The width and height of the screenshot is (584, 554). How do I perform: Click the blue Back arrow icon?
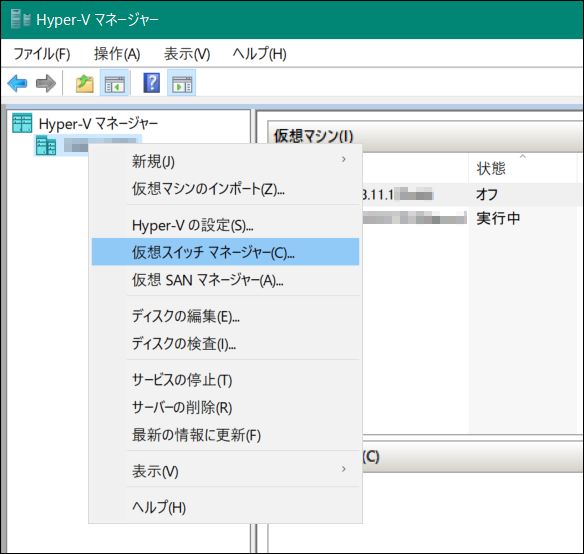pyautogui.click(x=17, y=83)
